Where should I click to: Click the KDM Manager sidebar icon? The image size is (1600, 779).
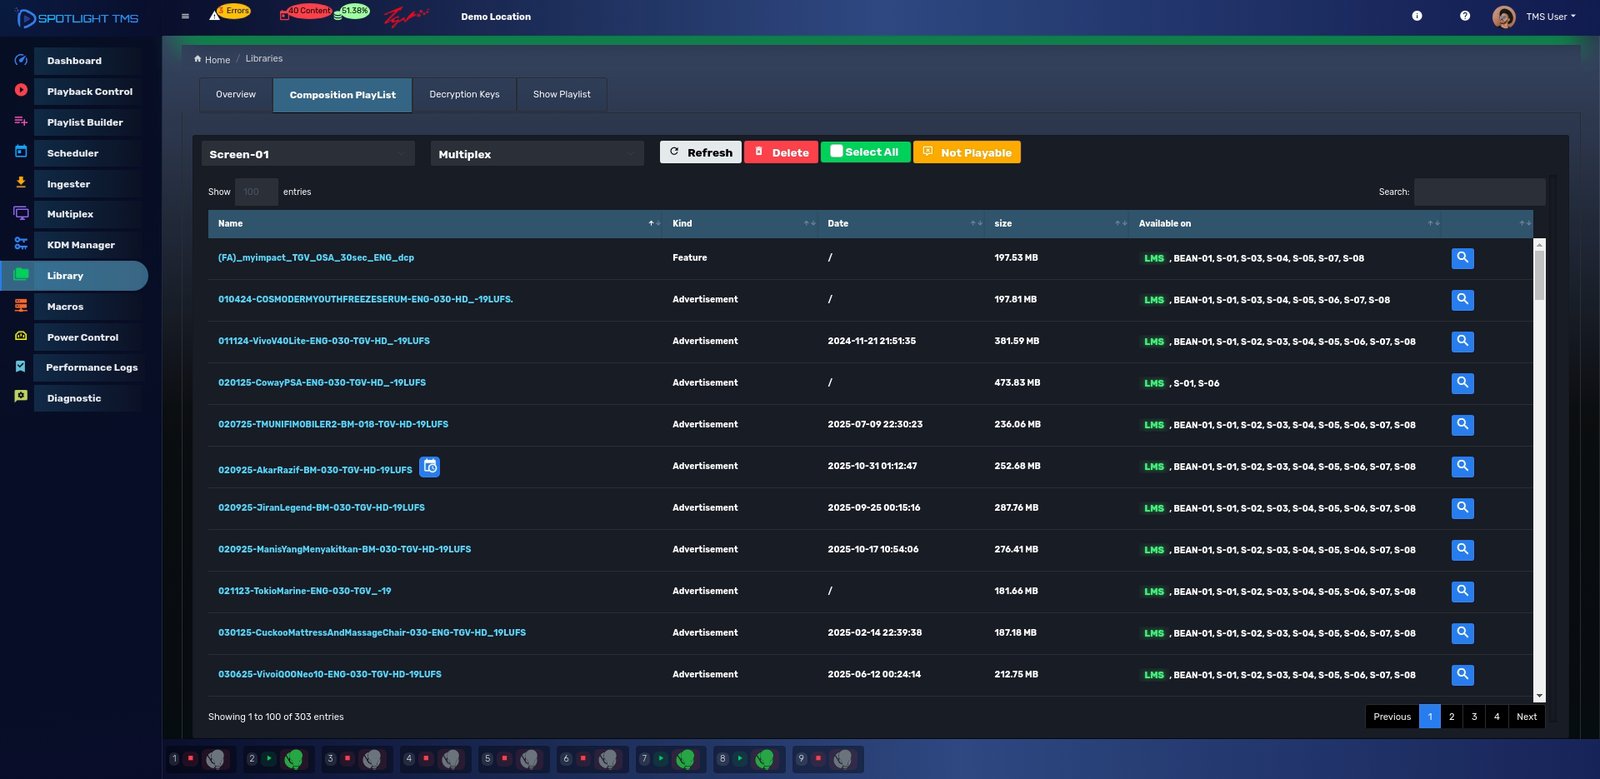[21, 244]
